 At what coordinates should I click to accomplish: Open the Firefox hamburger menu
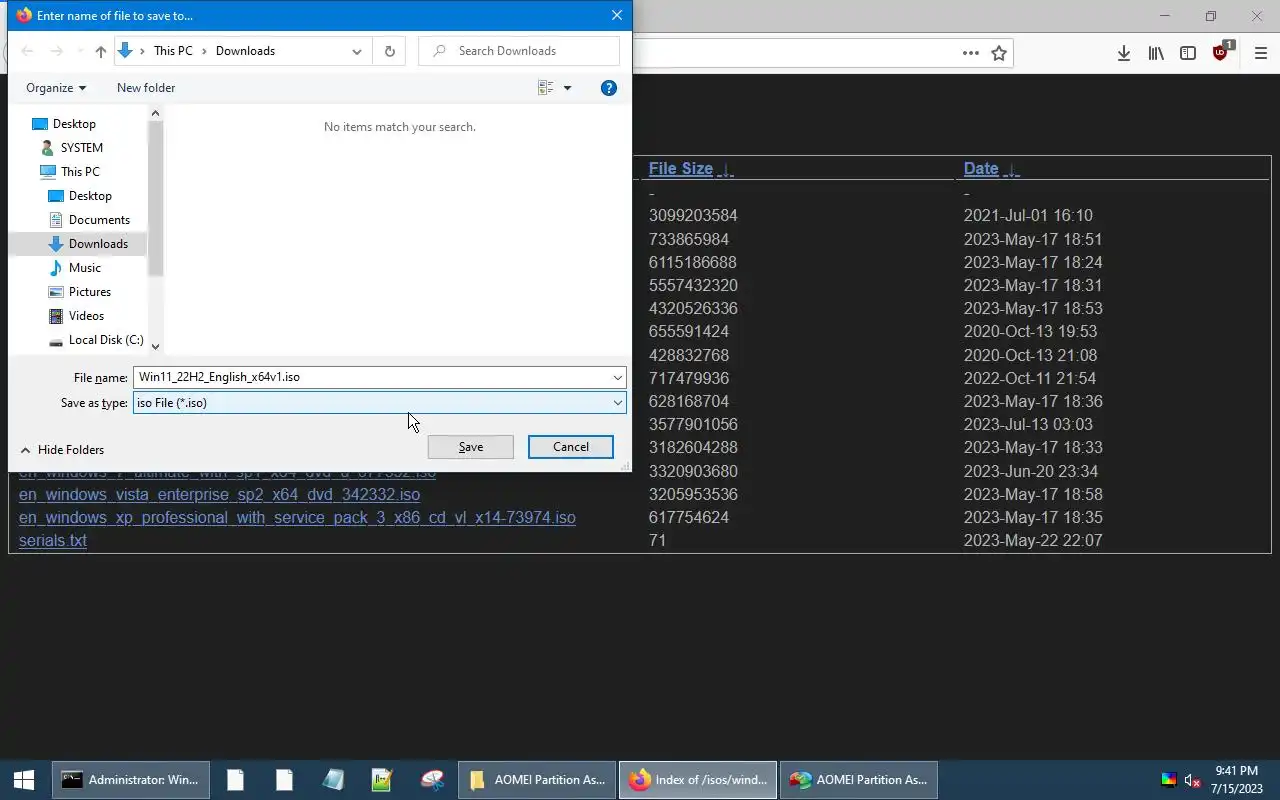pyautogui.click(x=1260, y=53)
